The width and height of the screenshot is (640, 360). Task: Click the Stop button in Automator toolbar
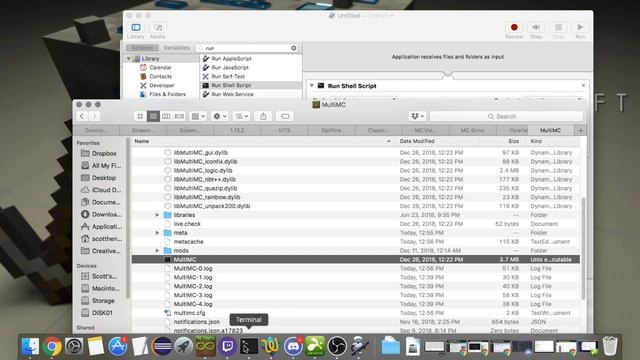point(558,27)
